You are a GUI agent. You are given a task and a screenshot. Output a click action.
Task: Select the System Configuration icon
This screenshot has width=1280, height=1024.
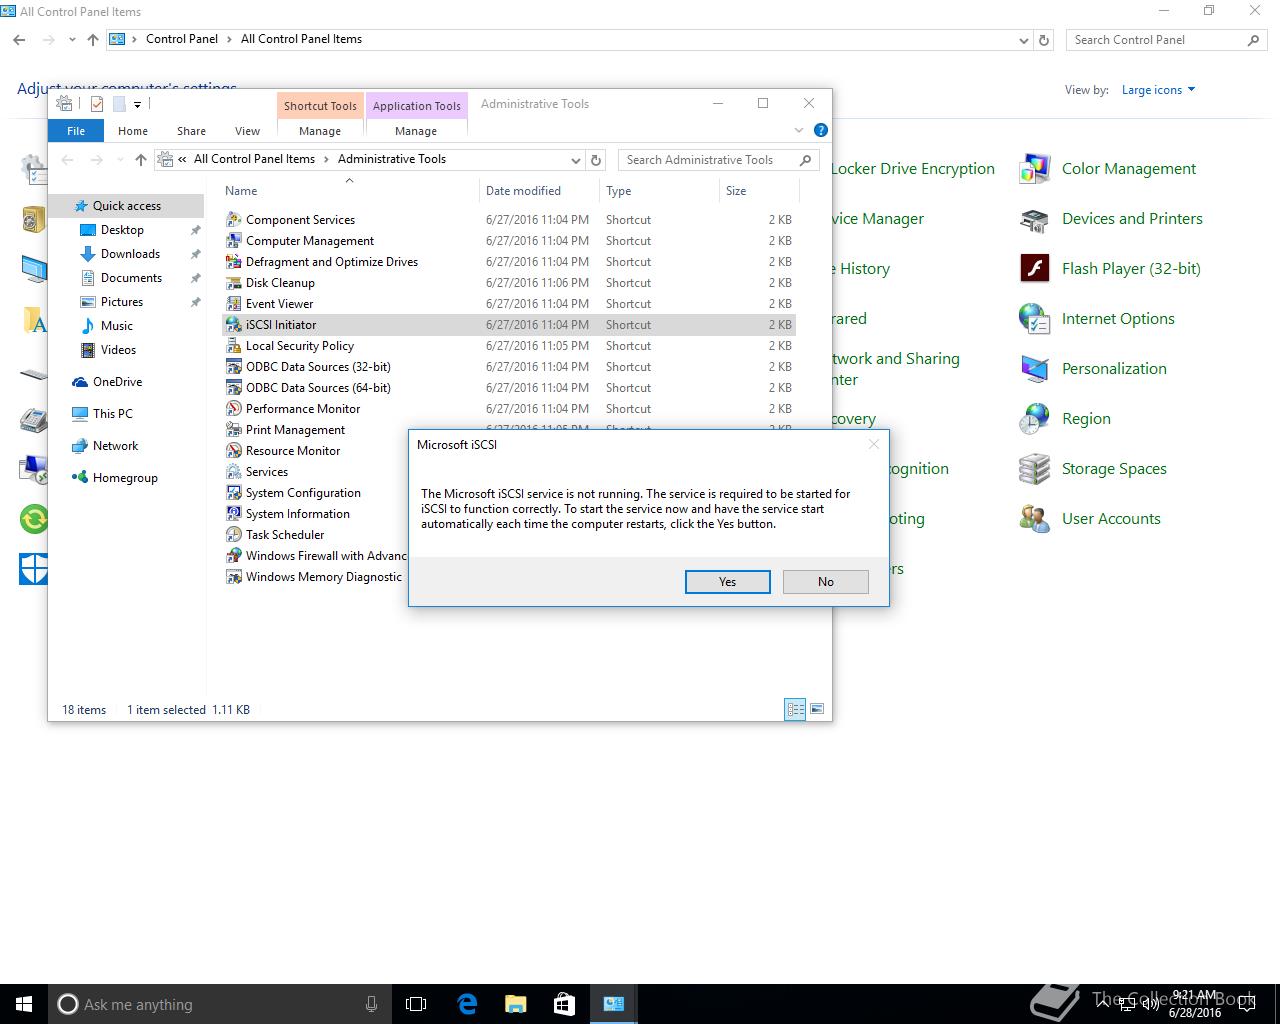tap(234, 493)
